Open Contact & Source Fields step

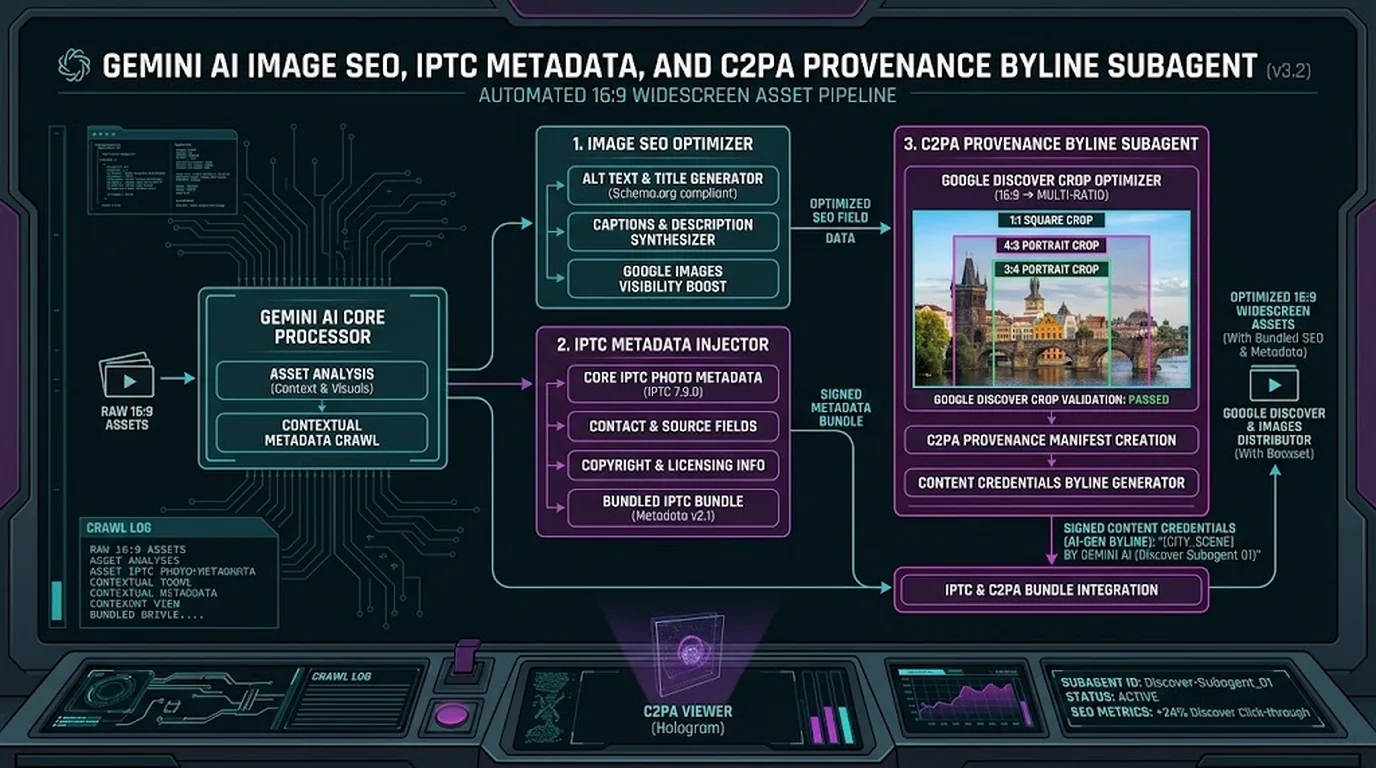click(x=673, y=426)
